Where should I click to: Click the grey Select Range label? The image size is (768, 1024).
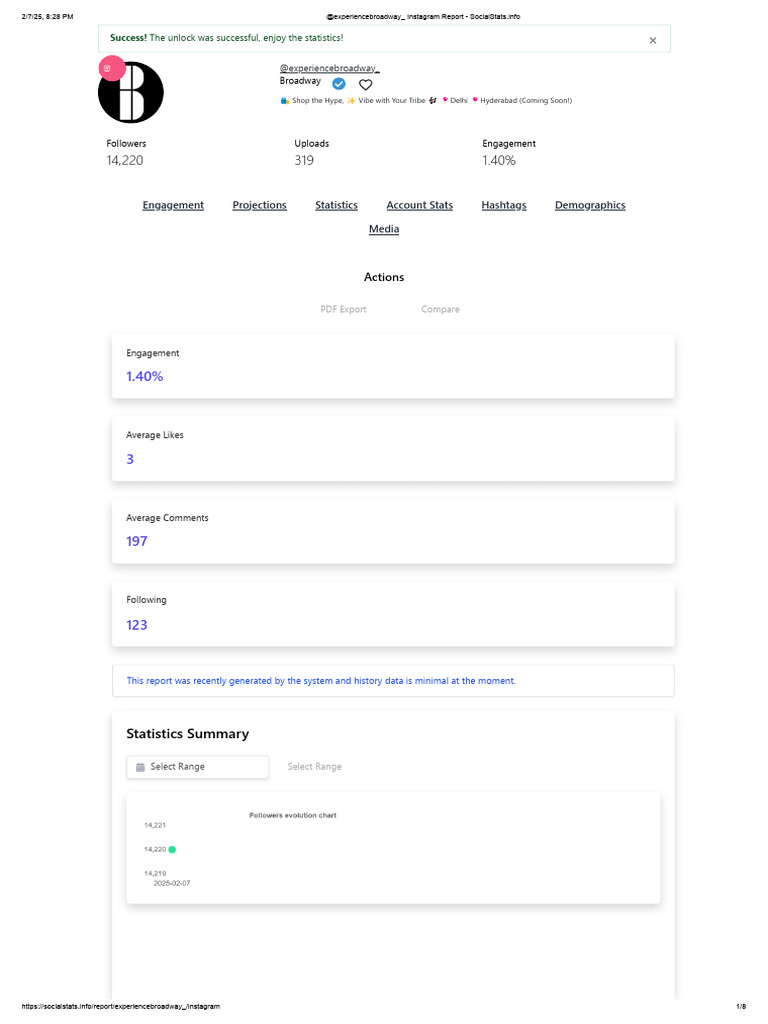tap(314, 767)
